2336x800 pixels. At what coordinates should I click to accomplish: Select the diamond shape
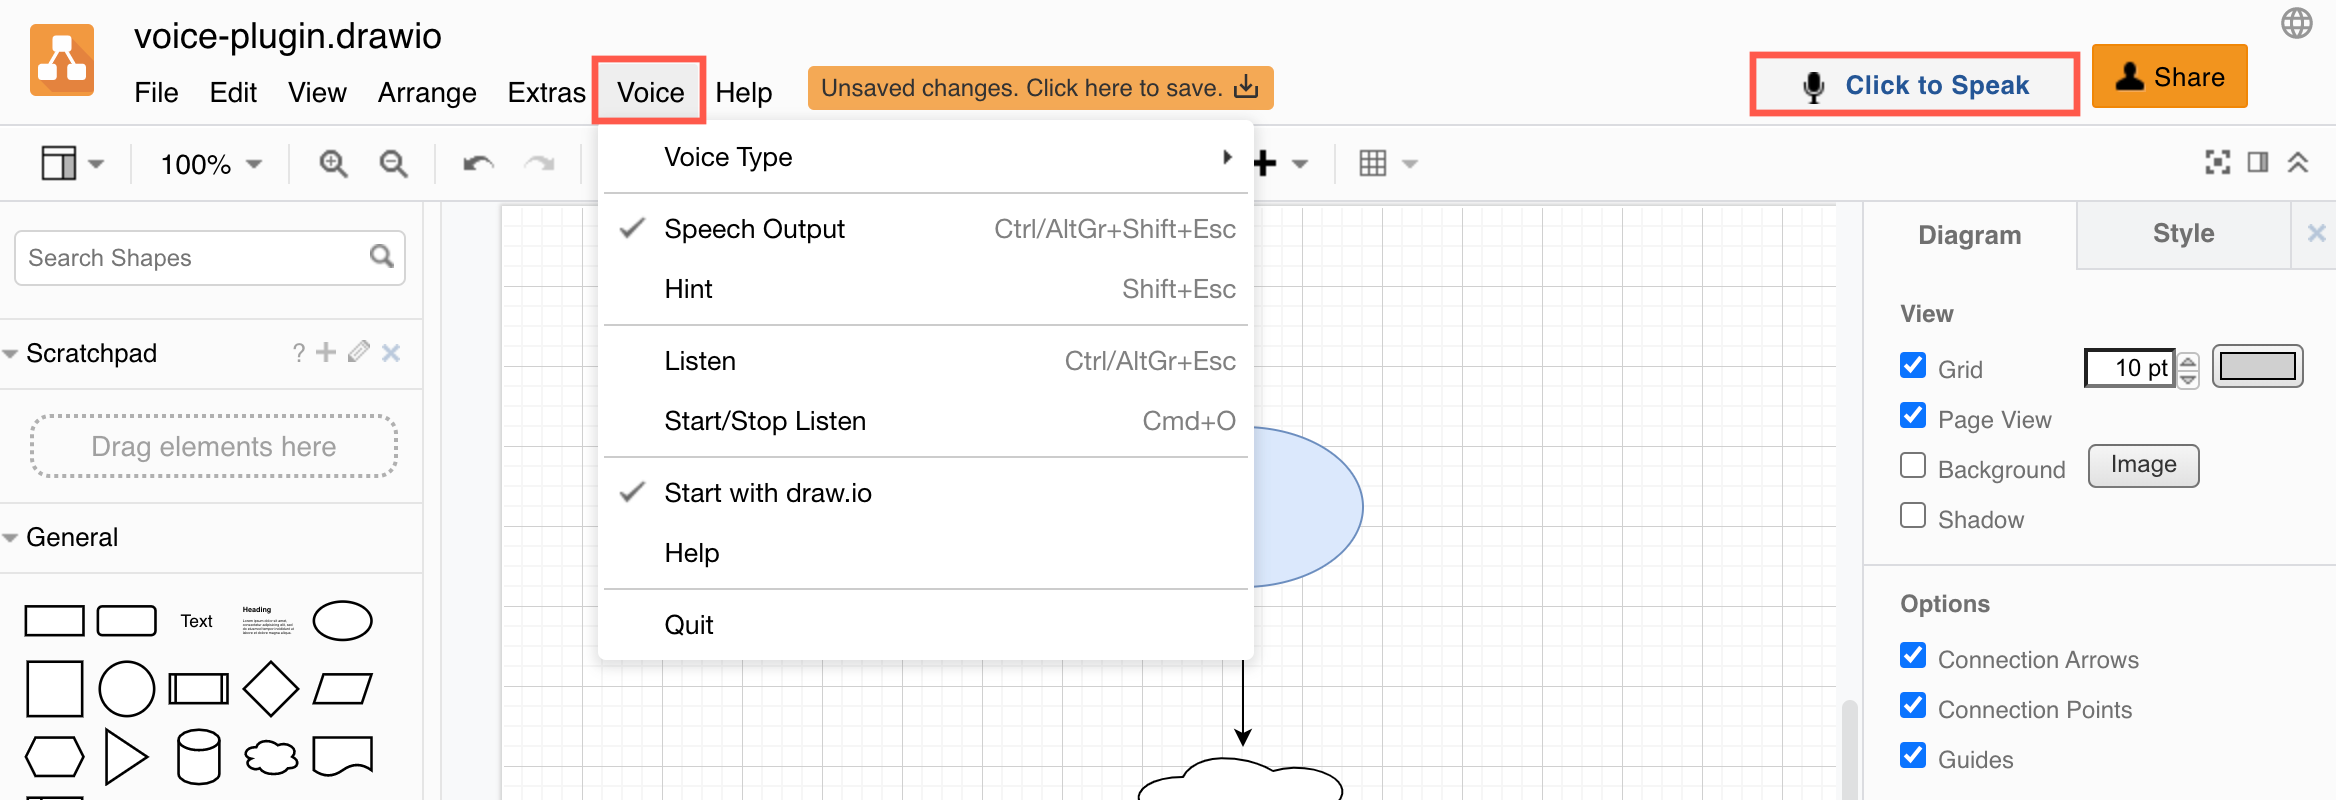click(271, 689)
